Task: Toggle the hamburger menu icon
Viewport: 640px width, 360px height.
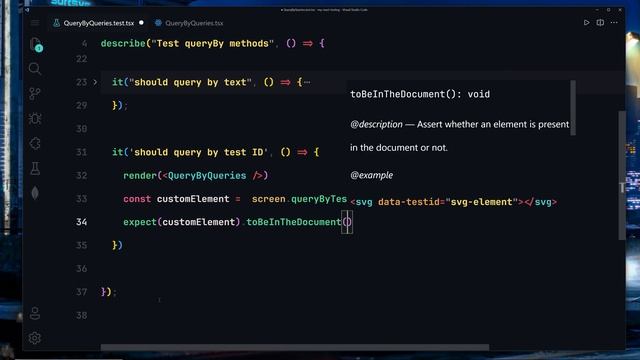Action: point(35,23)
